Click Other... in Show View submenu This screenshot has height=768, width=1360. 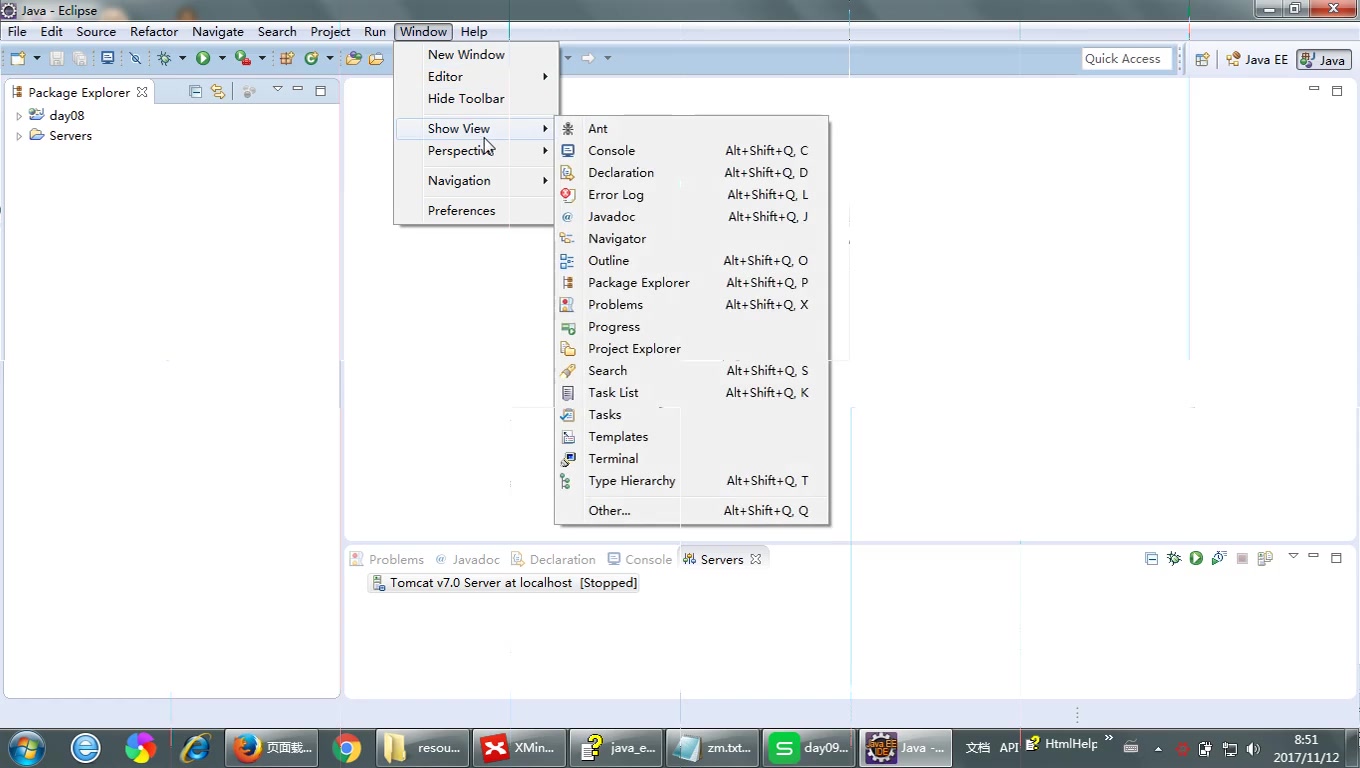pos(691,511)
